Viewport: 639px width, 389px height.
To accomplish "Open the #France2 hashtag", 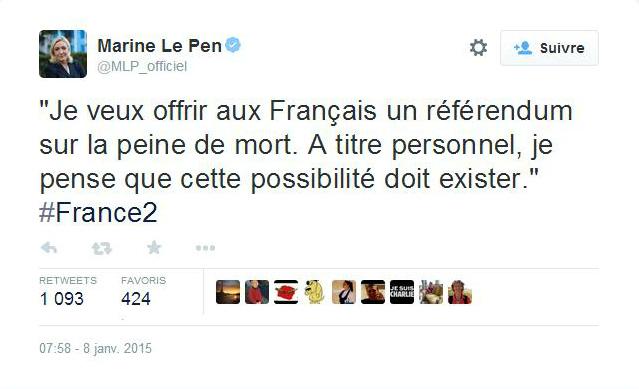I will click(98, 213).
